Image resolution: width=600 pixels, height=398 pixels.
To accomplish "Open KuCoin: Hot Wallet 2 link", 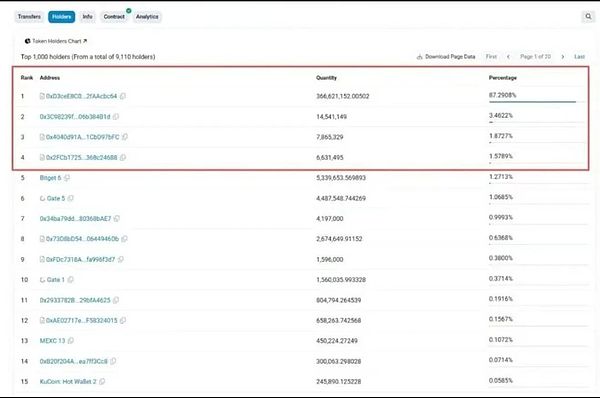I will coord(68,382).
